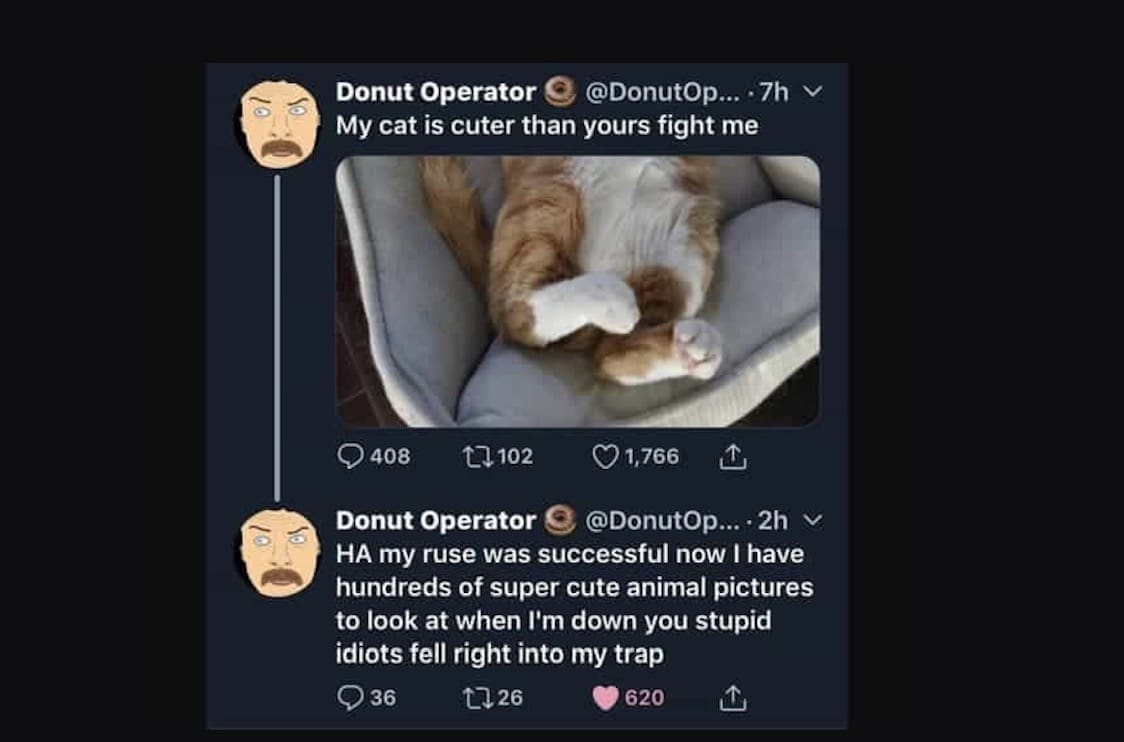The width and height of the screenshot is (1124, 742).
Task: Open the top Donut Operator profile avatar
Action: click(x=280, y=124)
